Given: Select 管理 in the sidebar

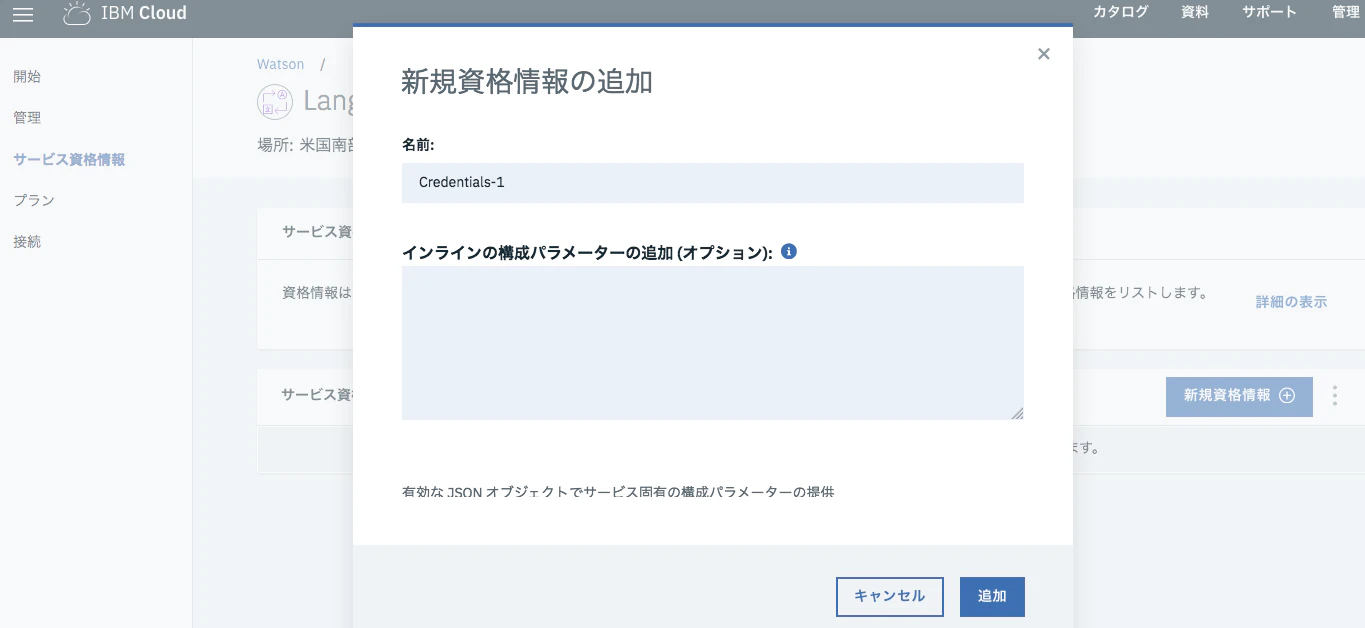Looking at the screenshot, I should (27, 118).
